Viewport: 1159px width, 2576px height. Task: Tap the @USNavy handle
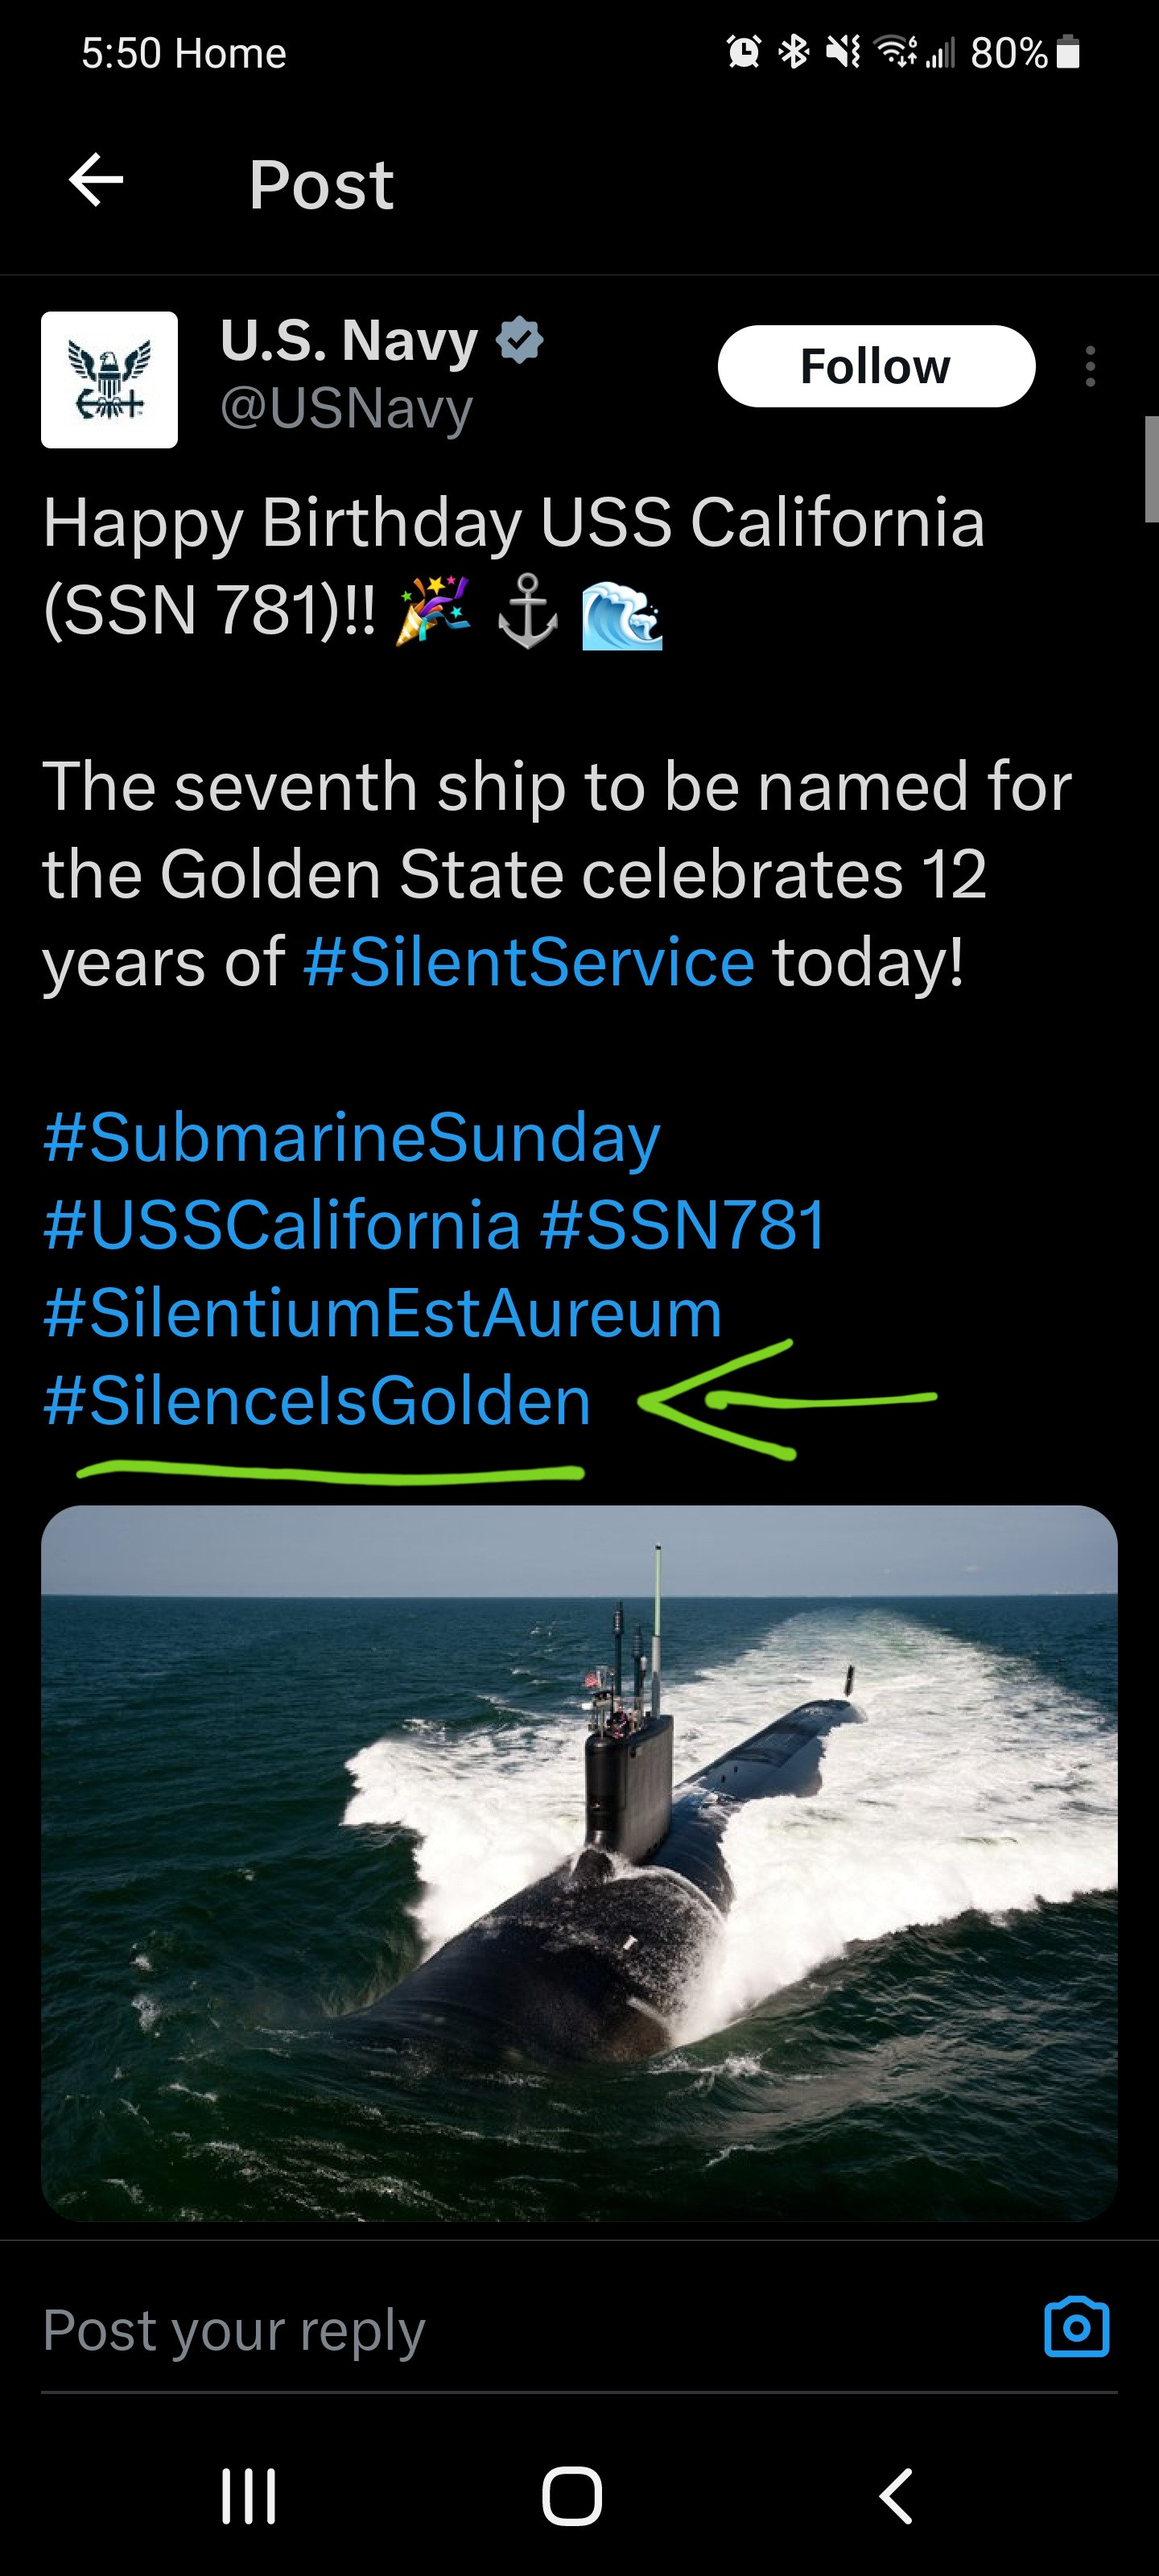coord(346,408)
